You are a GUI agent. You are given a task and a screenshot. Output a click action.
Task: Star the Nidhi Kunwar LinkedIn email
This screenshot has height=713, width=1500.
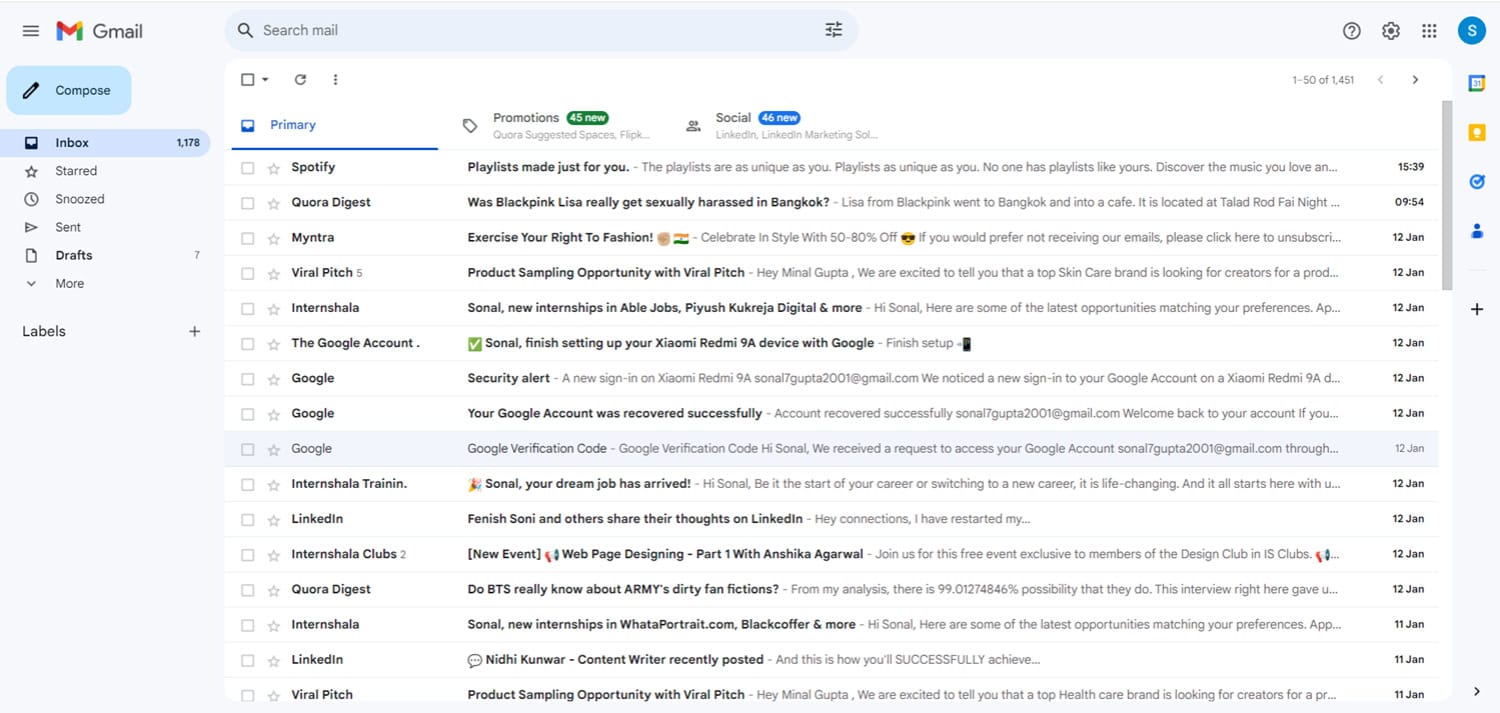coord(274,661)
